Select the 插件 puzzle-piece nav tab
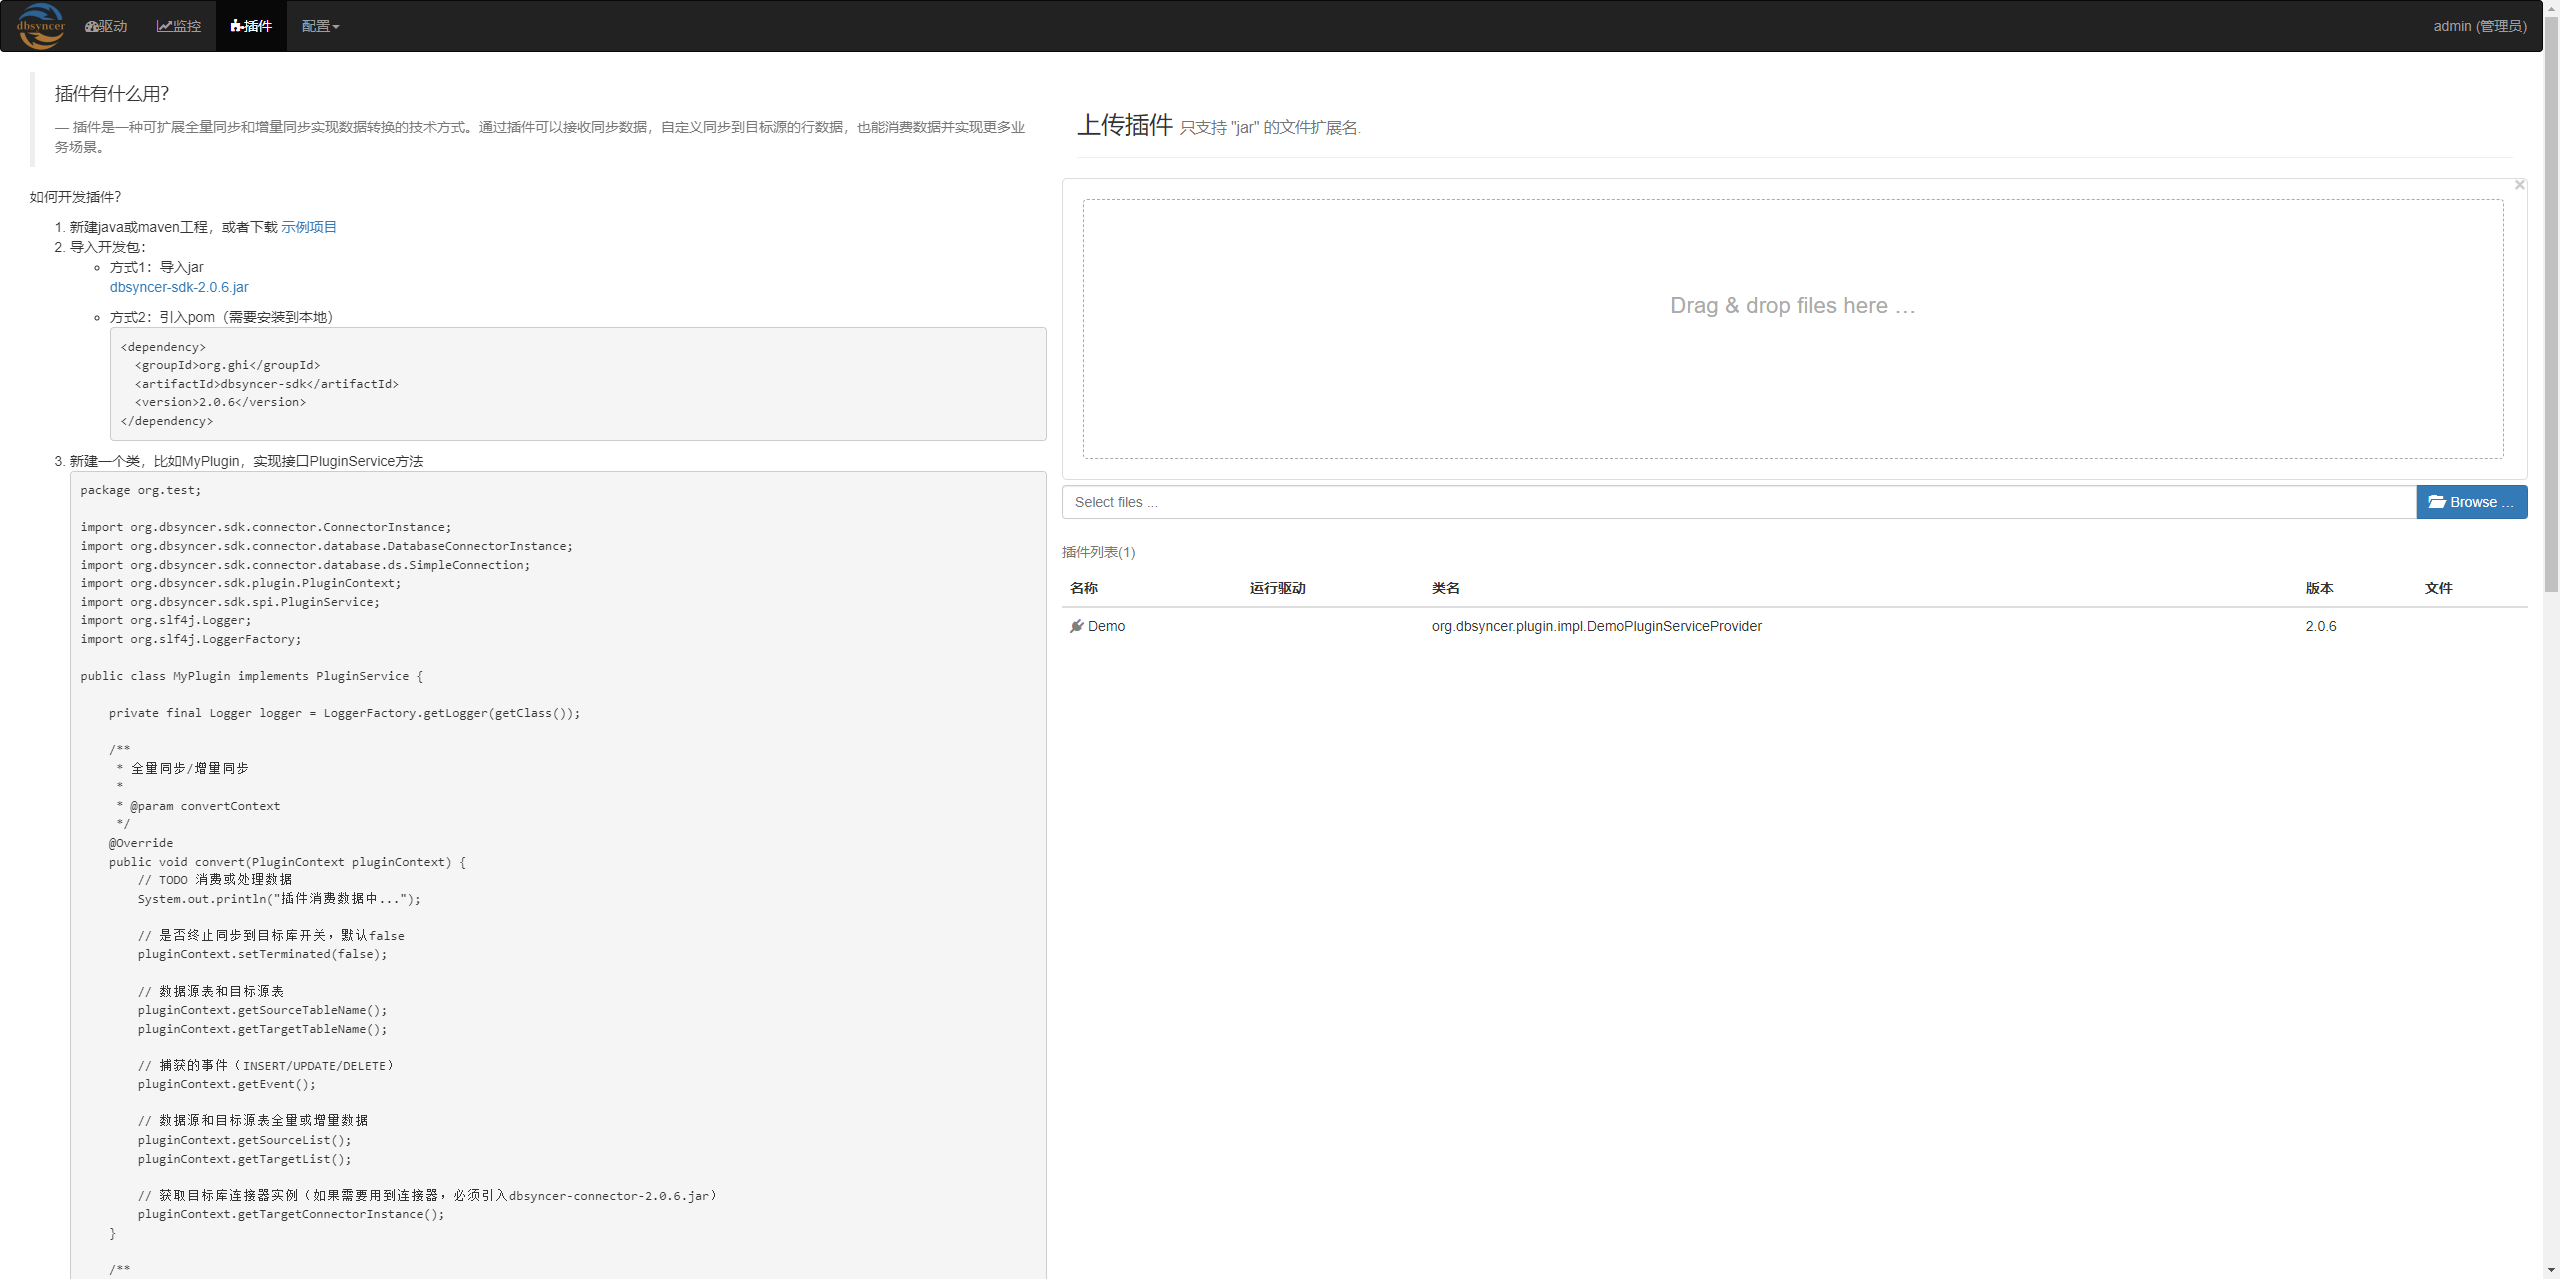 tap(251, 26)
